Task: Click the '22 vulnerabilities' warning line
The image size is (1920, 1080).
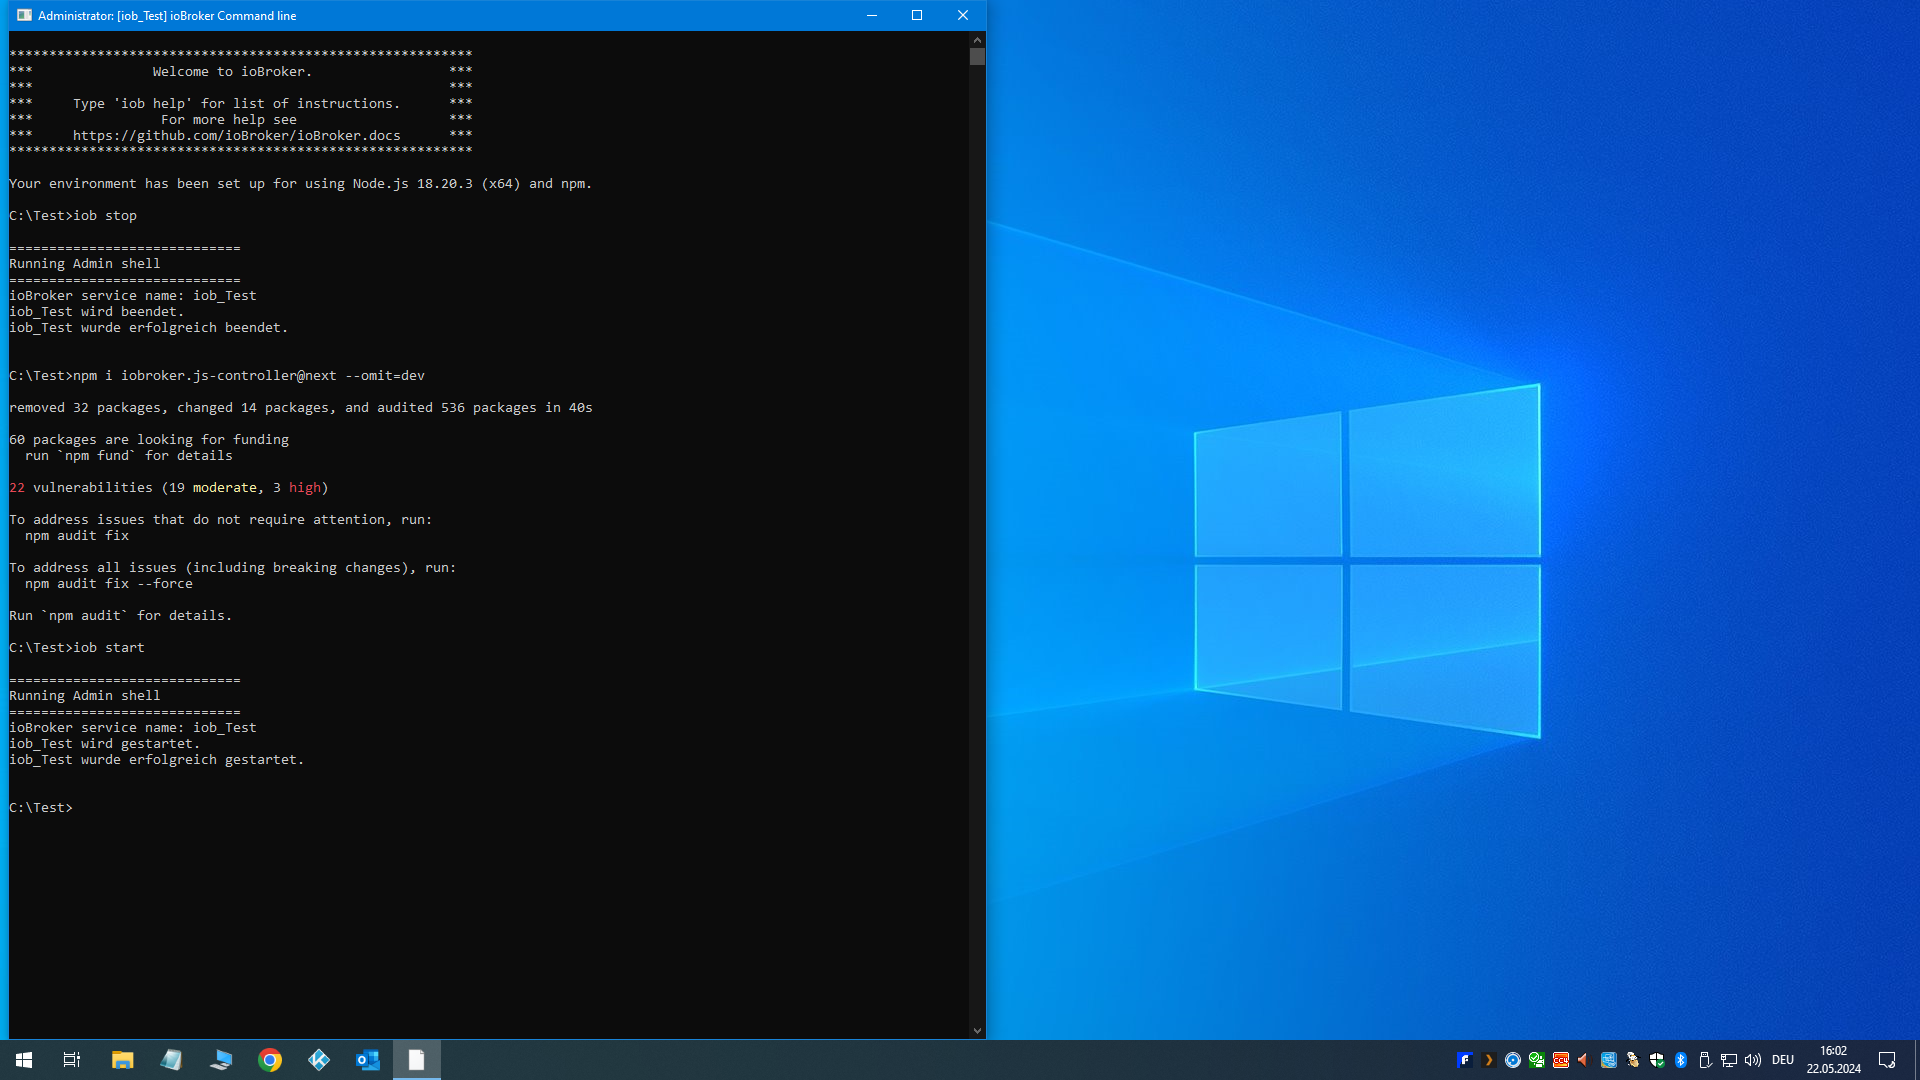Action: coord(169,487)
